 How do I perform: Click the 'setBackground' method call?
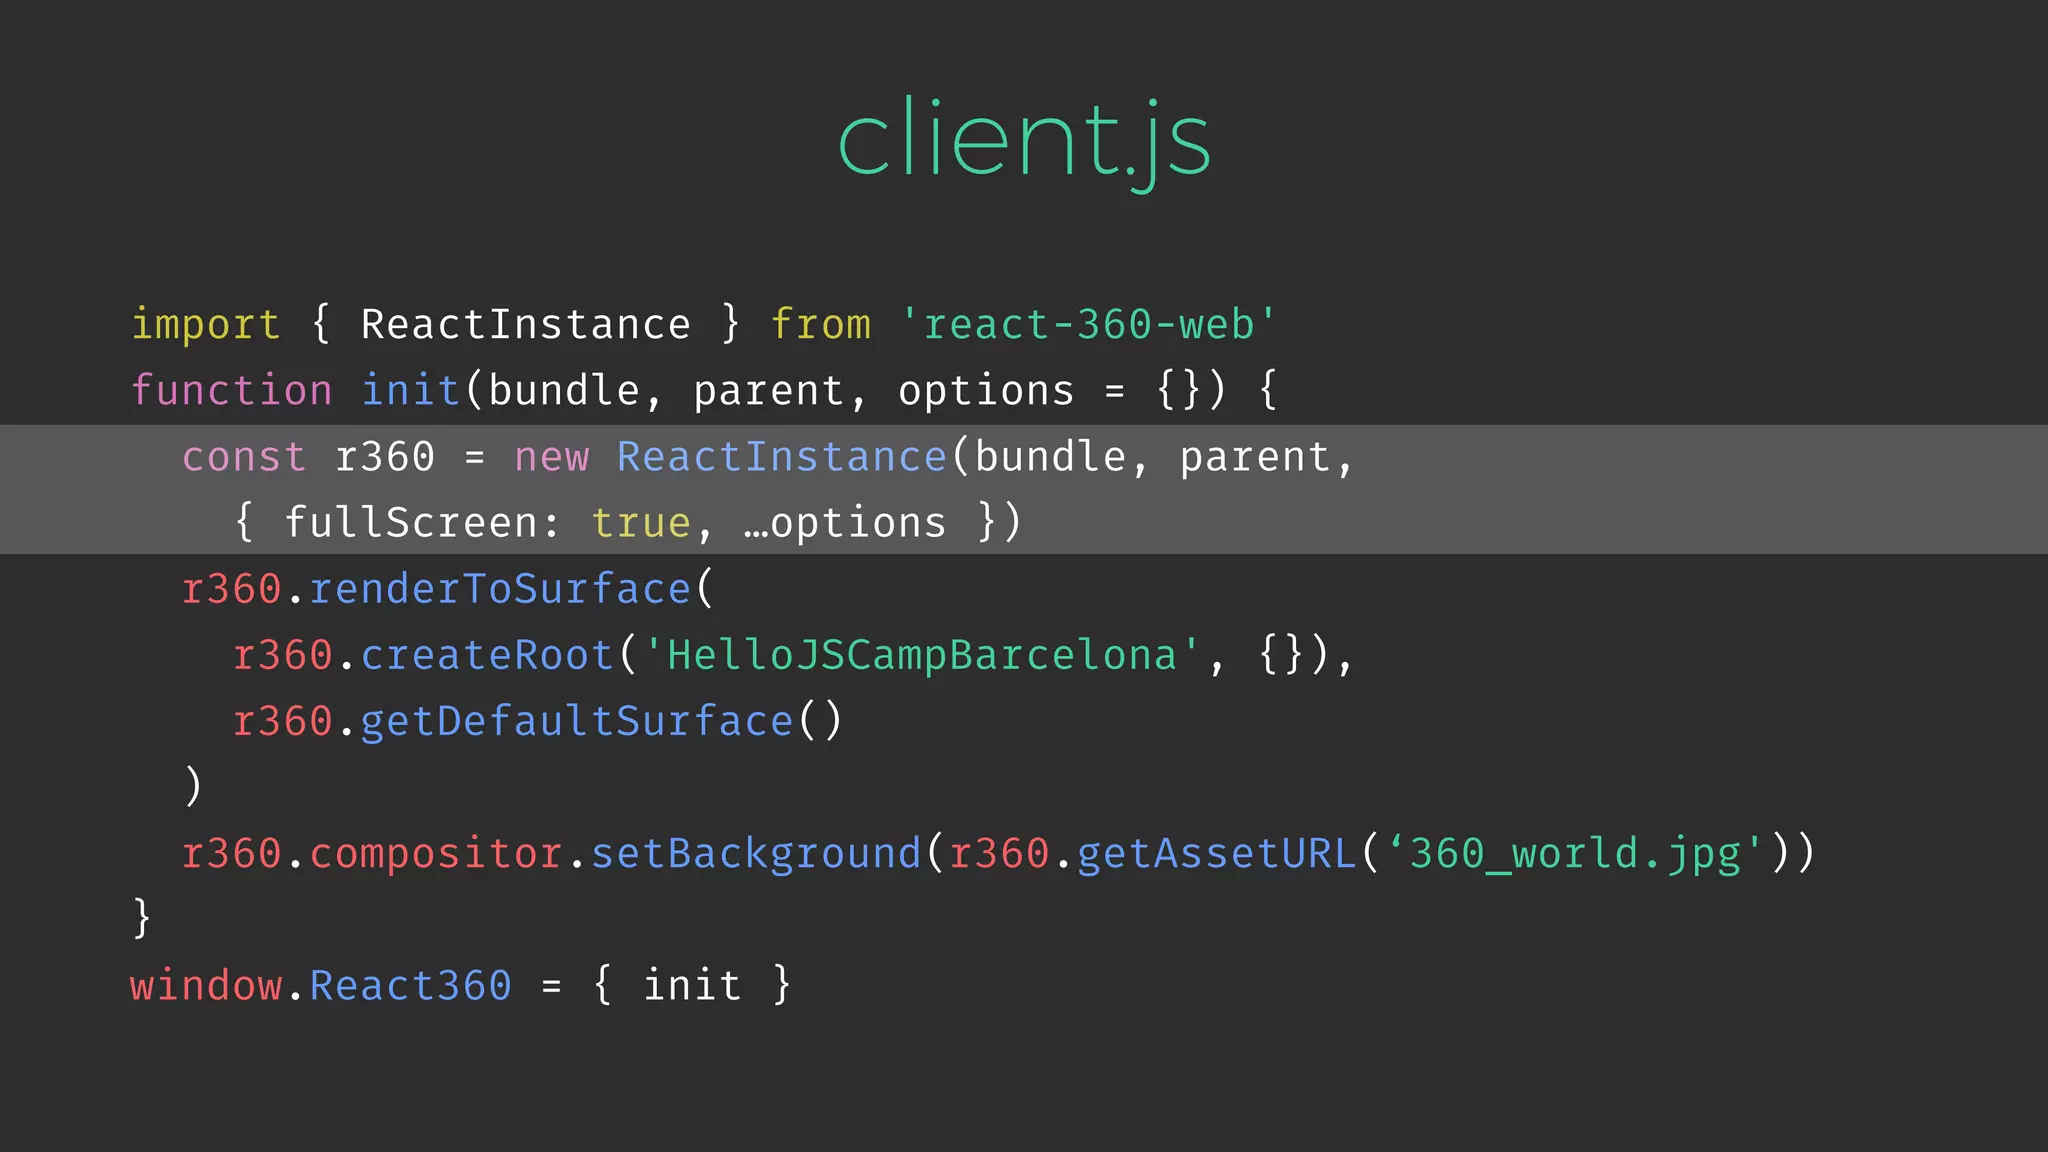(756, 854)
